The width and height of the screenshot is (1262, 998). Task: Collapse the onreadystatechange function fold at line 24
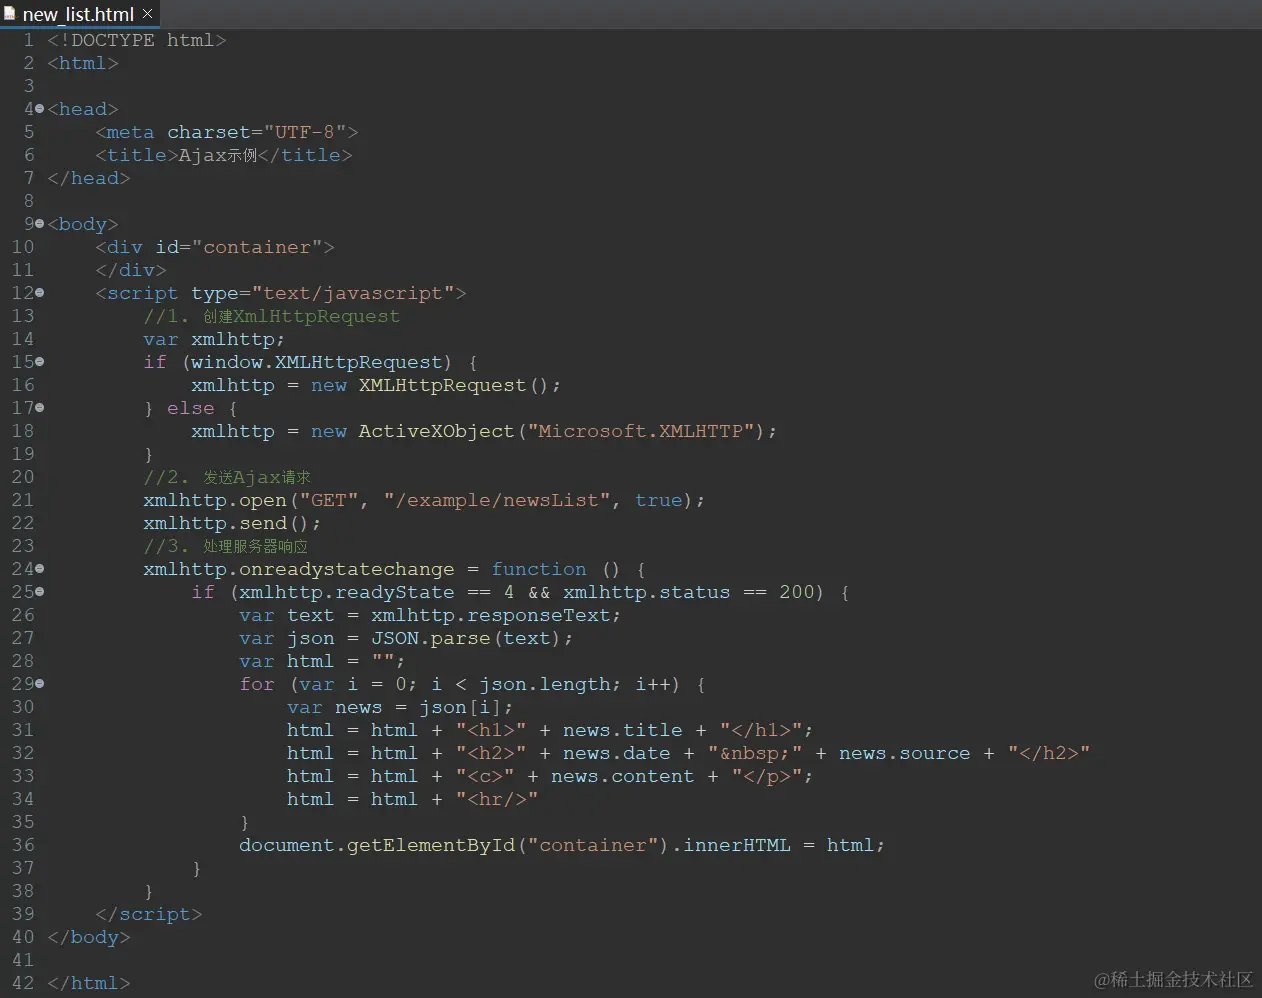point(39,569)
